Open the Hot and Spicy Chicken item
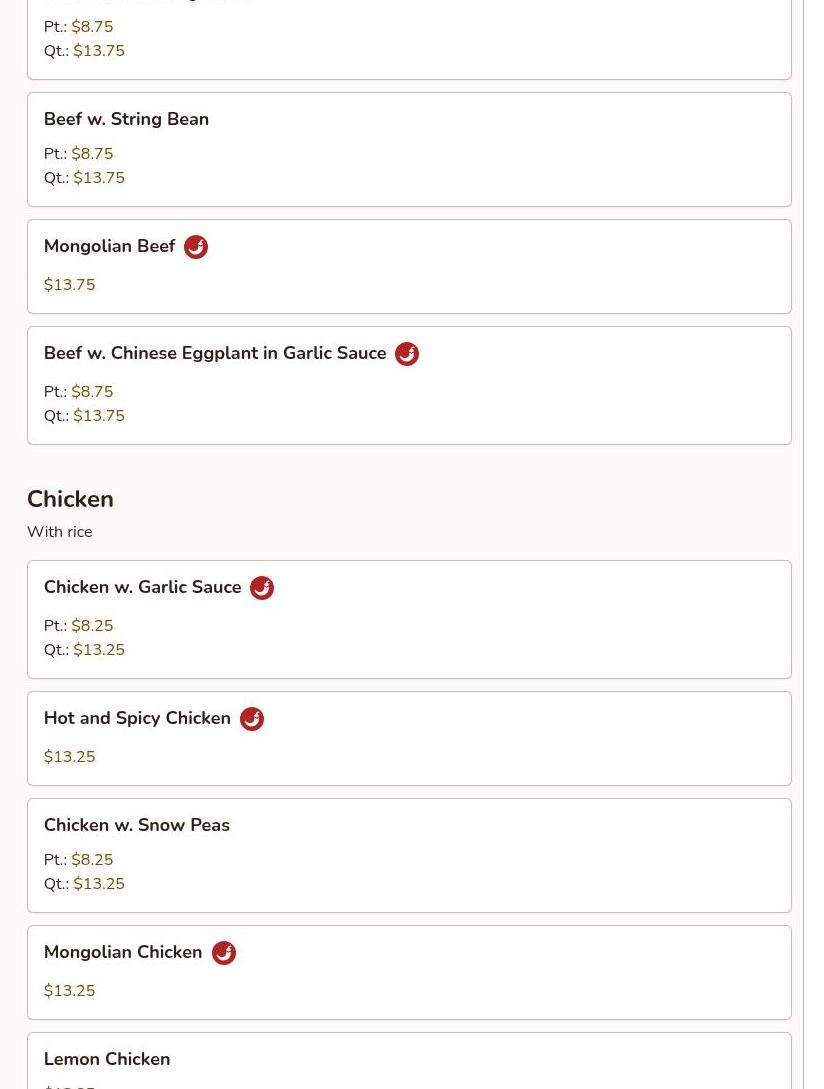The height and width of the screenshot is (1089, 824). [137, 718]
